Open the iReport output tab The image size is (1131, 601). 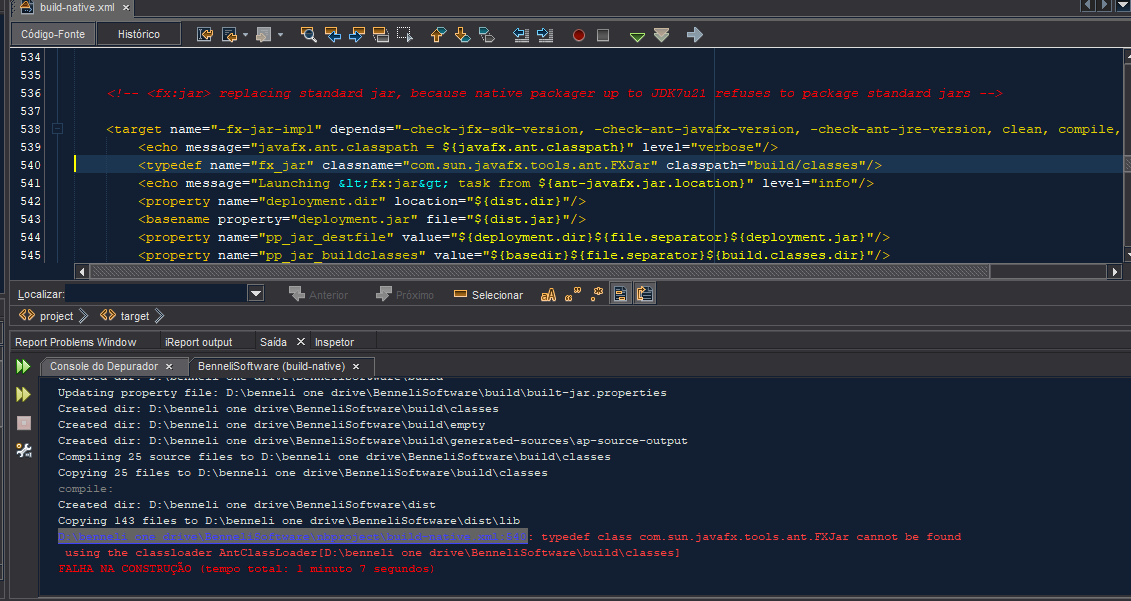198,342
